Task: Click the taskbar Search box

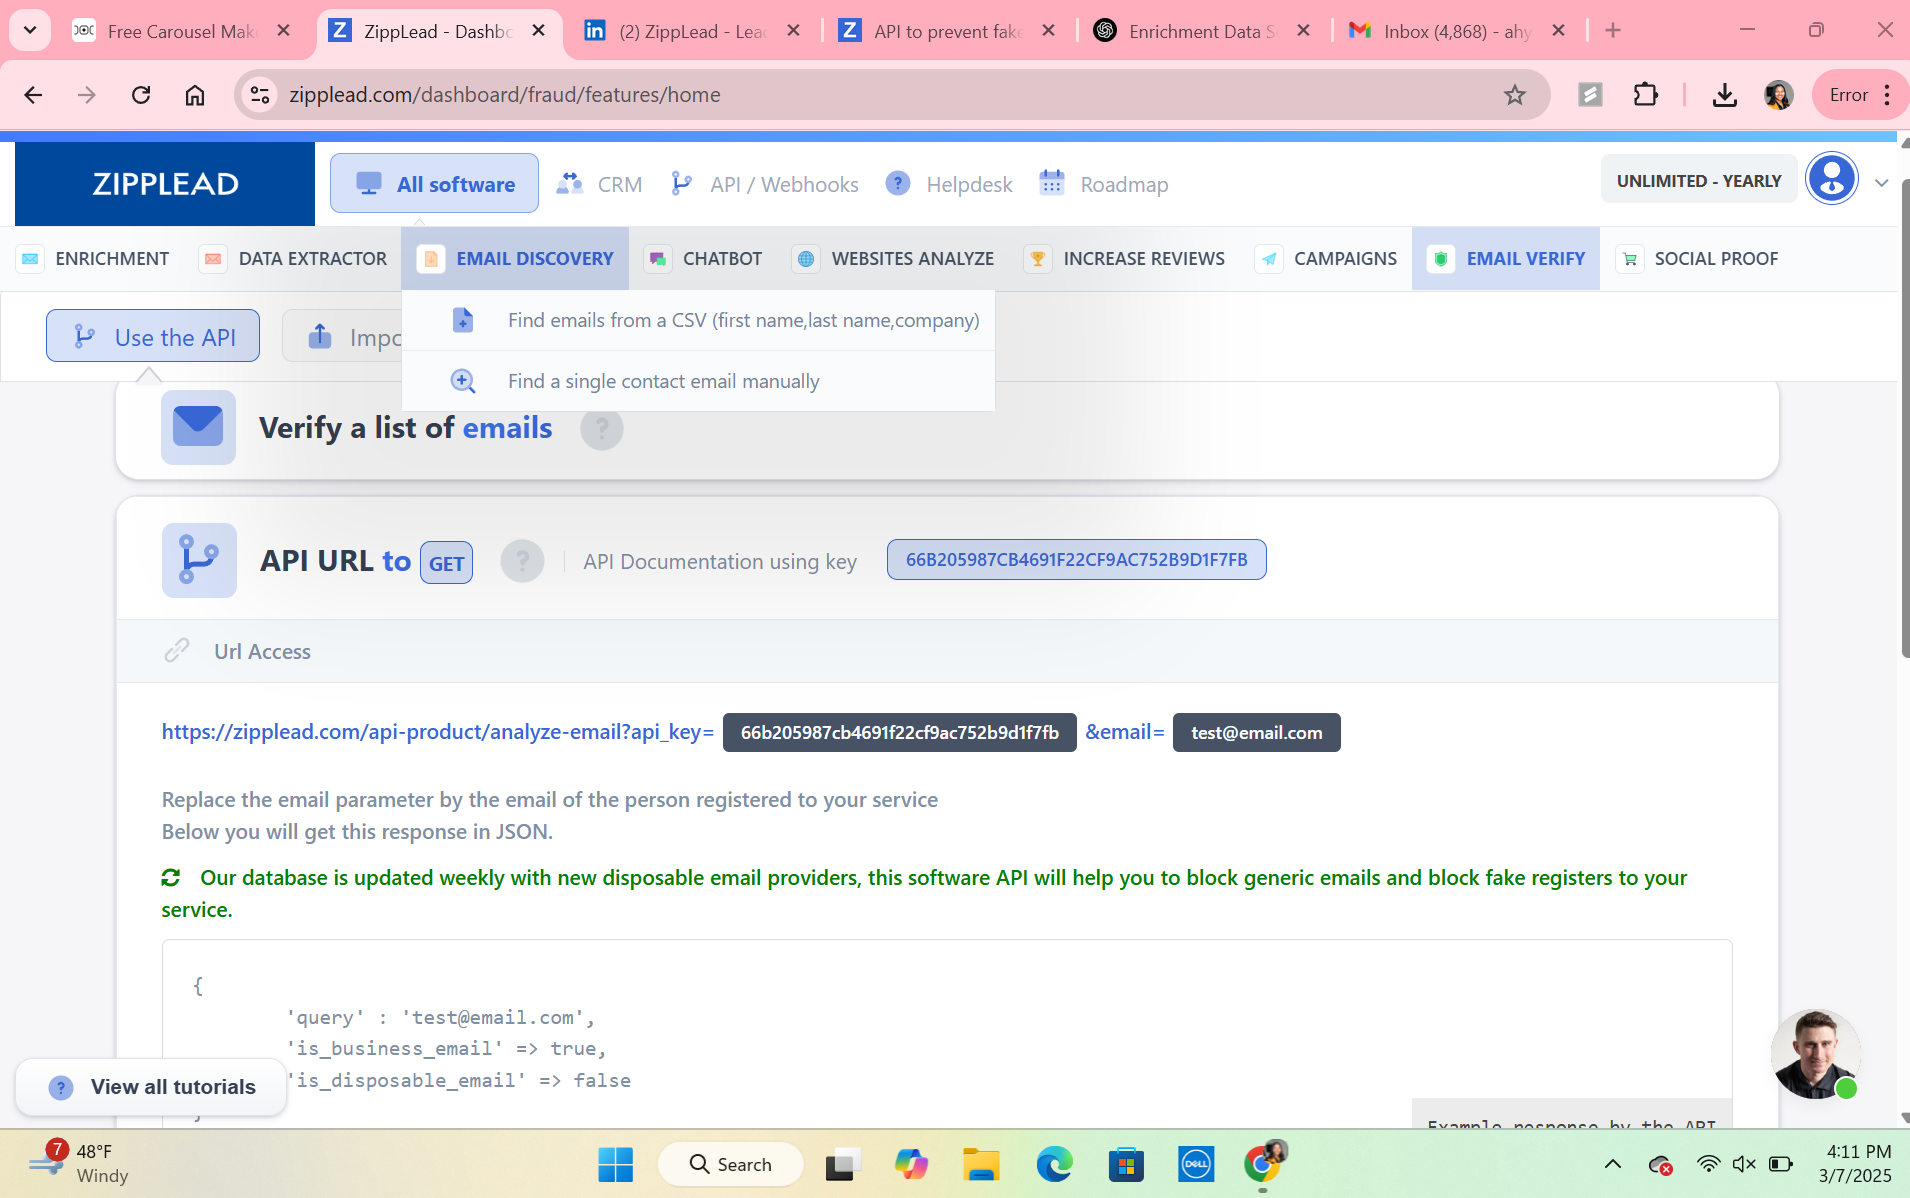Action: click(731, 1164)
